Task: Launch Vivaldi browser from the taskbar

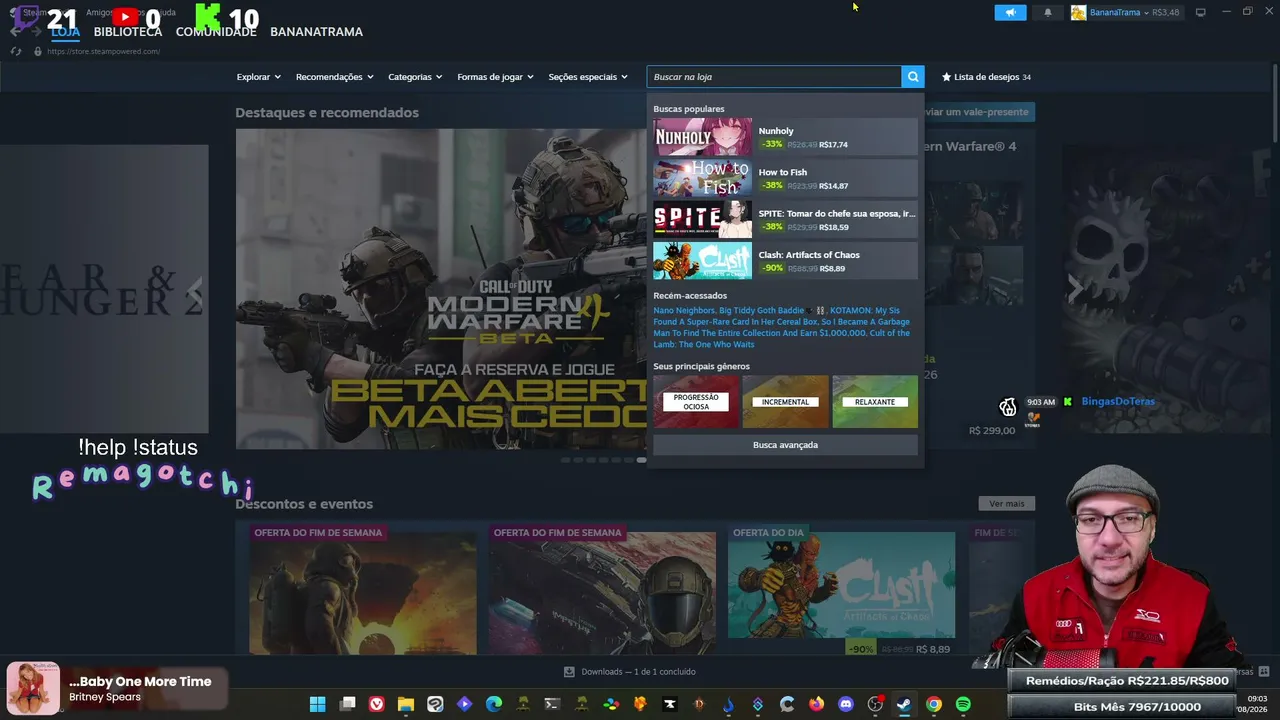Action: click(x=377, y=704)
